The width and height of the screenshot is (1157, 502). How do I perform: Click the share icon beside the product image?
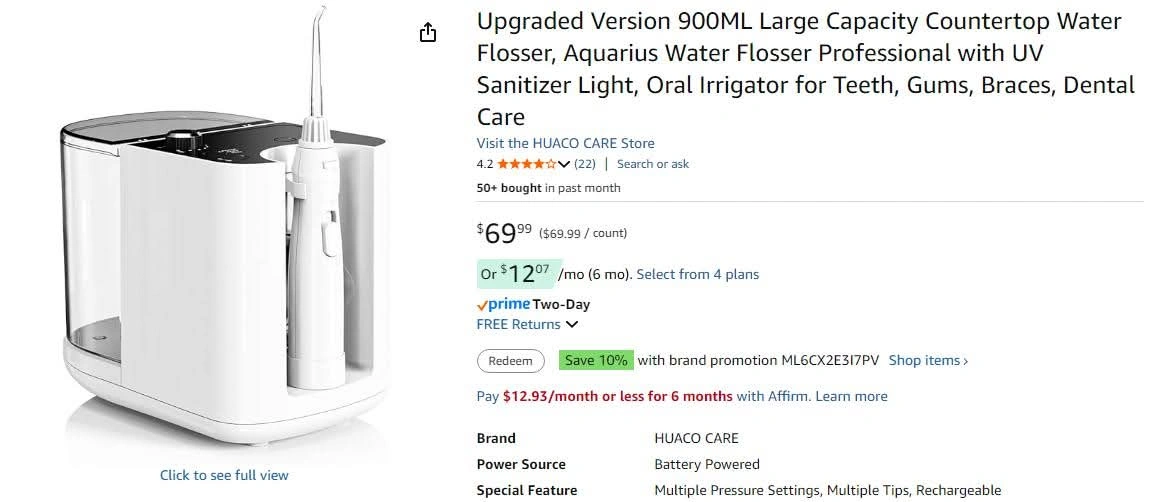(x=428, y=33)
